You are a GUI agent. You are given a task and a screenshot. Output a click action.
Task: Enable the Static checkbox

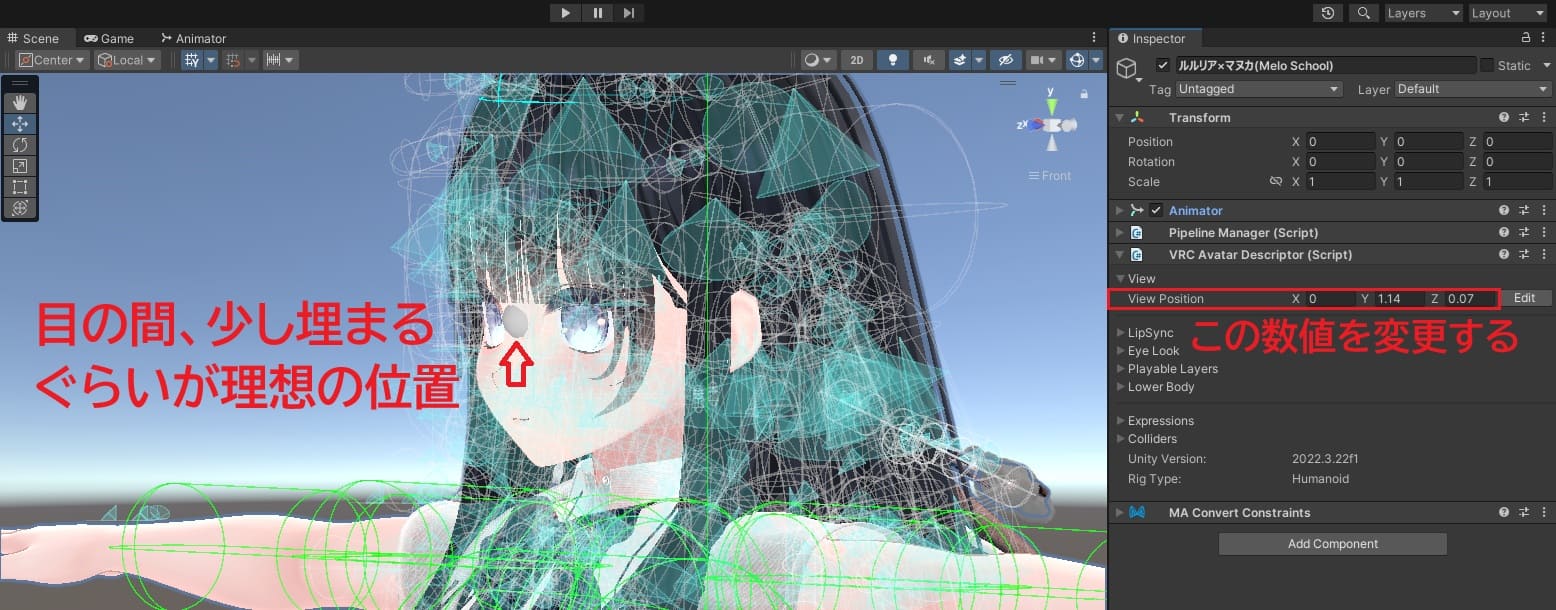tap(1487, 65)
